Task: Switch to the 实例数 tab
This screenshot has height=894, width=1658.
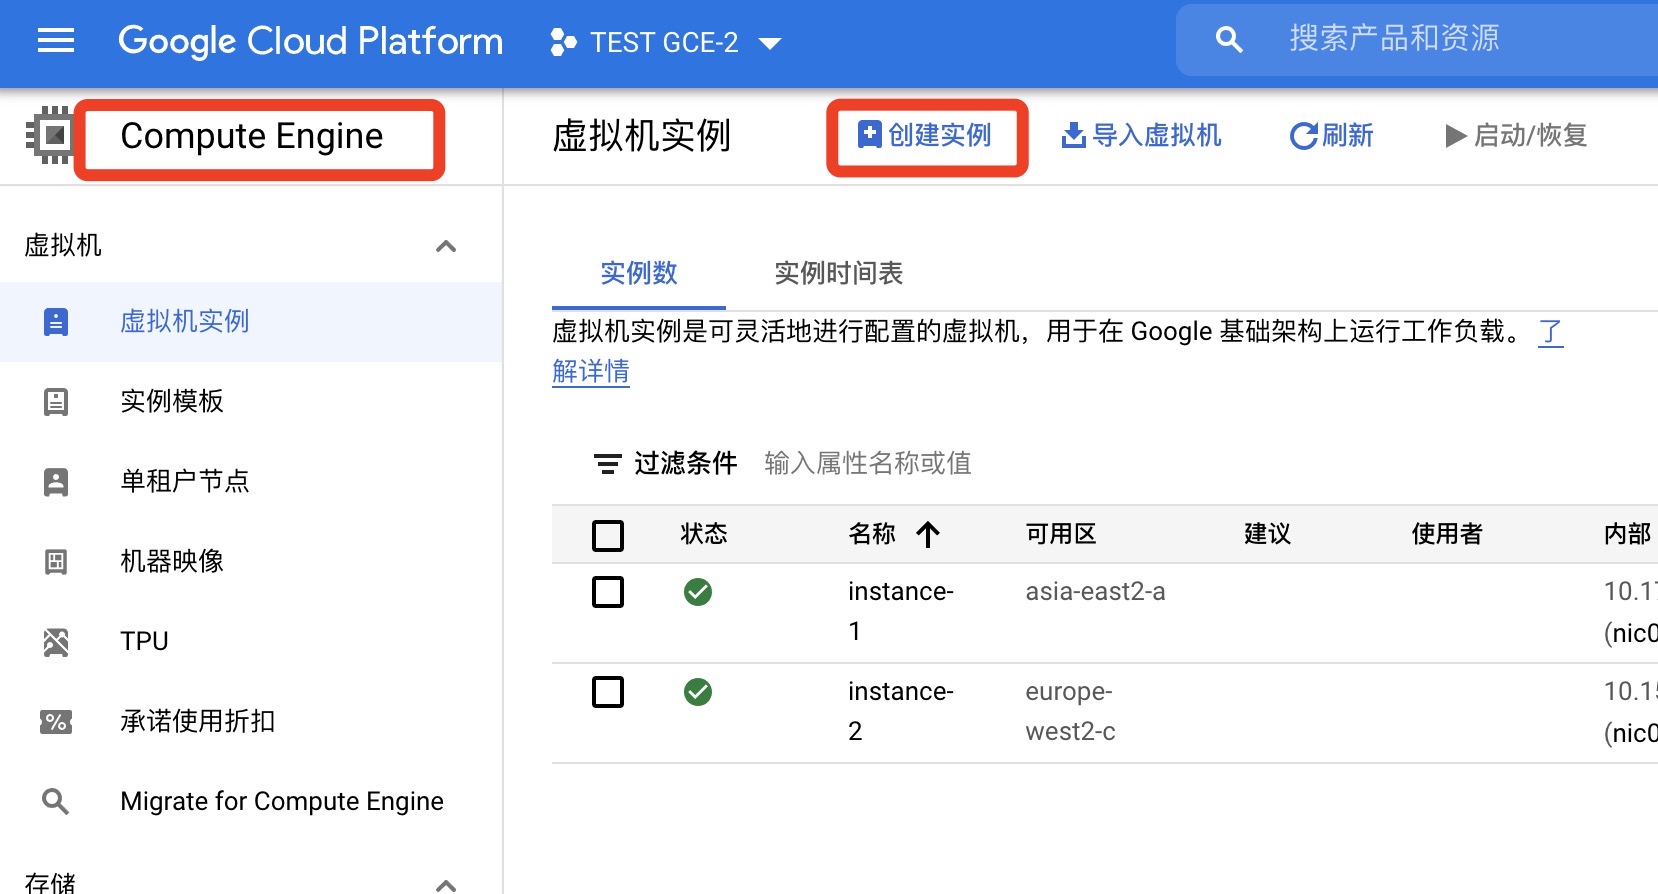Action: pyautogui.click(x=639, y=273)
